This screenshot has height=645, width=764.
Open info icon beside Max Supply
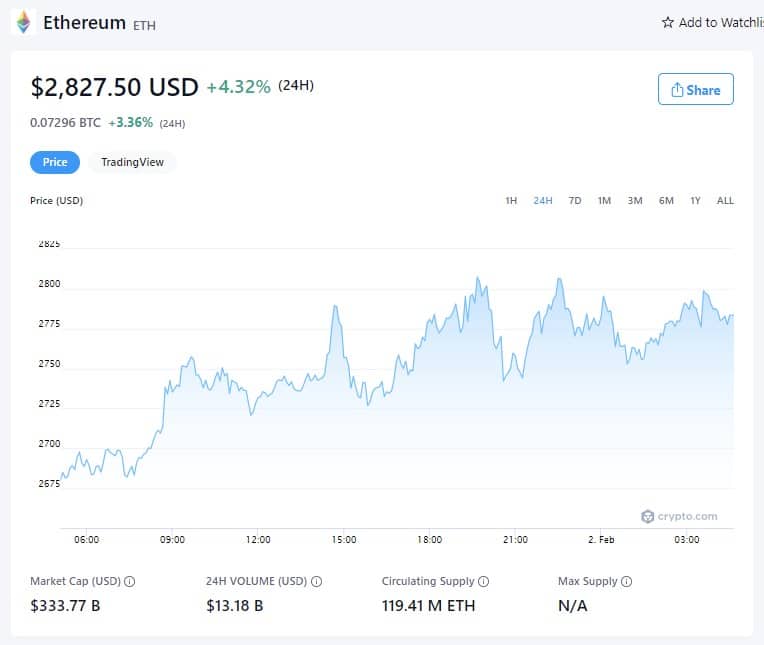pos(627,581)
